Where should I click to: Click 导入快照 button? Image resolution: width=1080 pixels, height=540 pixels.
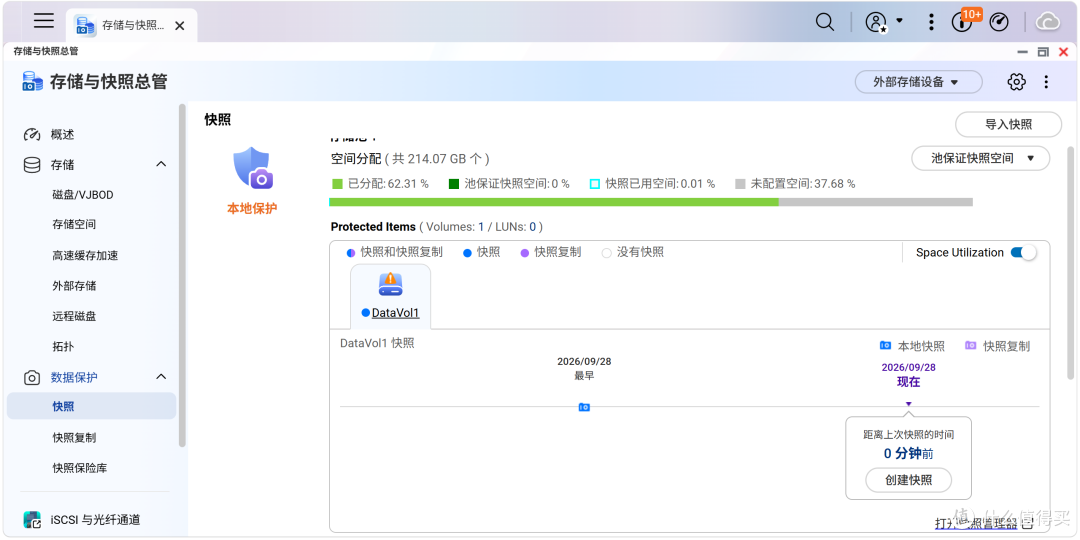tap(1008, 125)
